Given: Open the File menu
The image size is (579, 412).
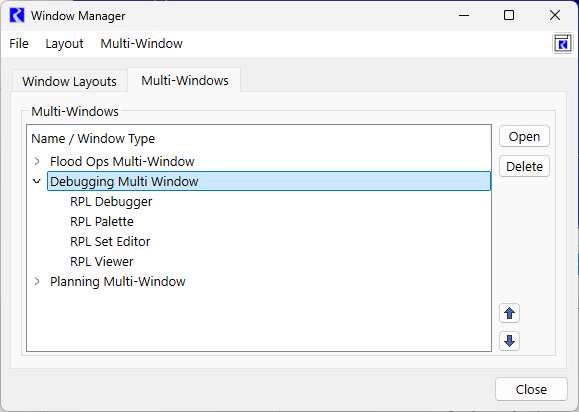Looking at the screenshot, I should coord(19,44).
